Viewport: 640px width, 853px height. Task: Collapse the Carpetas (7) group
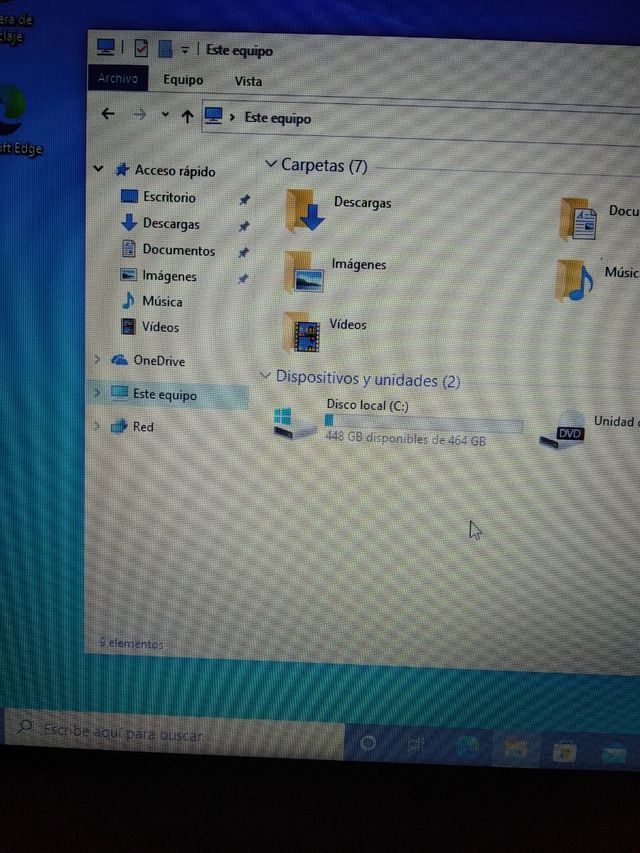(x=270, y=163)
